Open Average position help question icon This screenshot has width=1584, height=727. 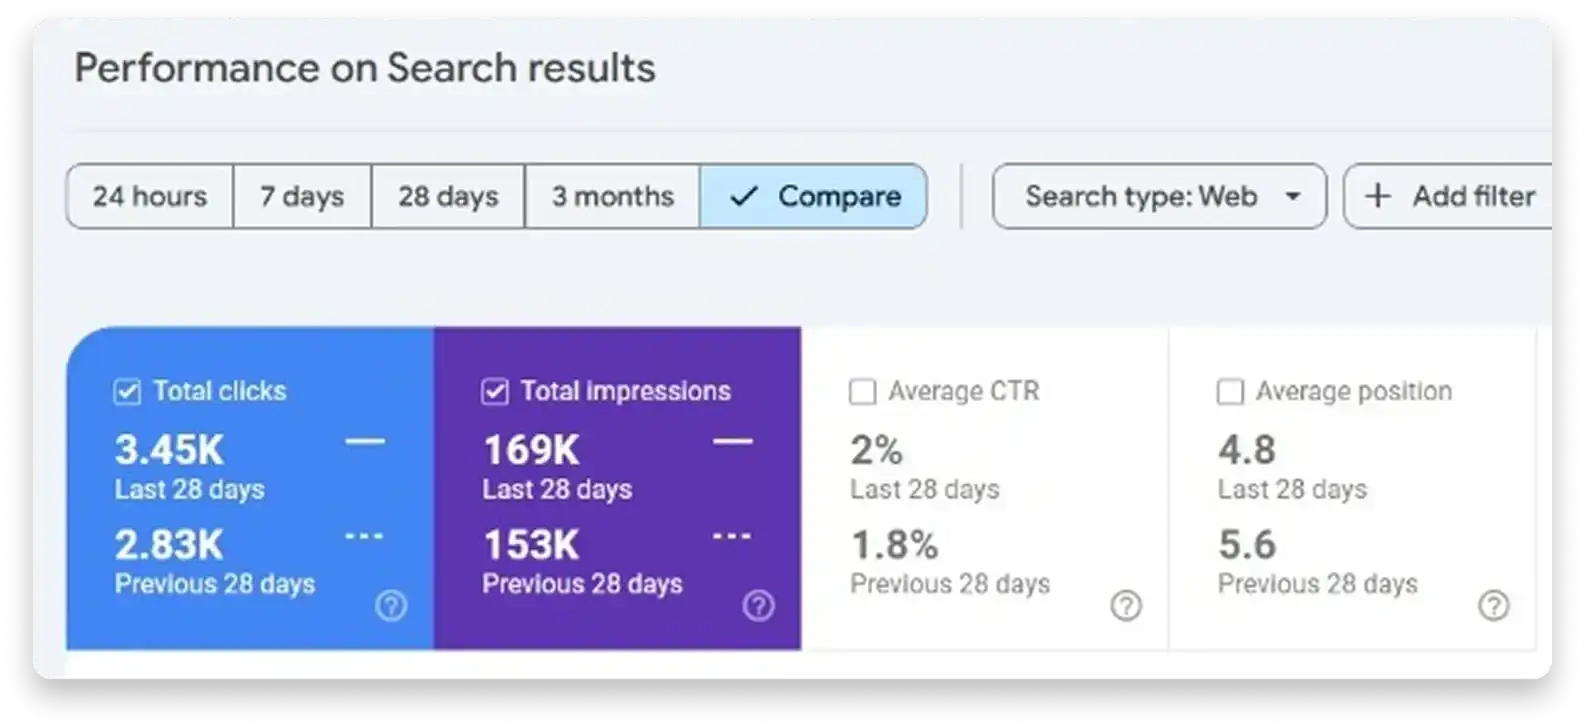click(1493, 605)
